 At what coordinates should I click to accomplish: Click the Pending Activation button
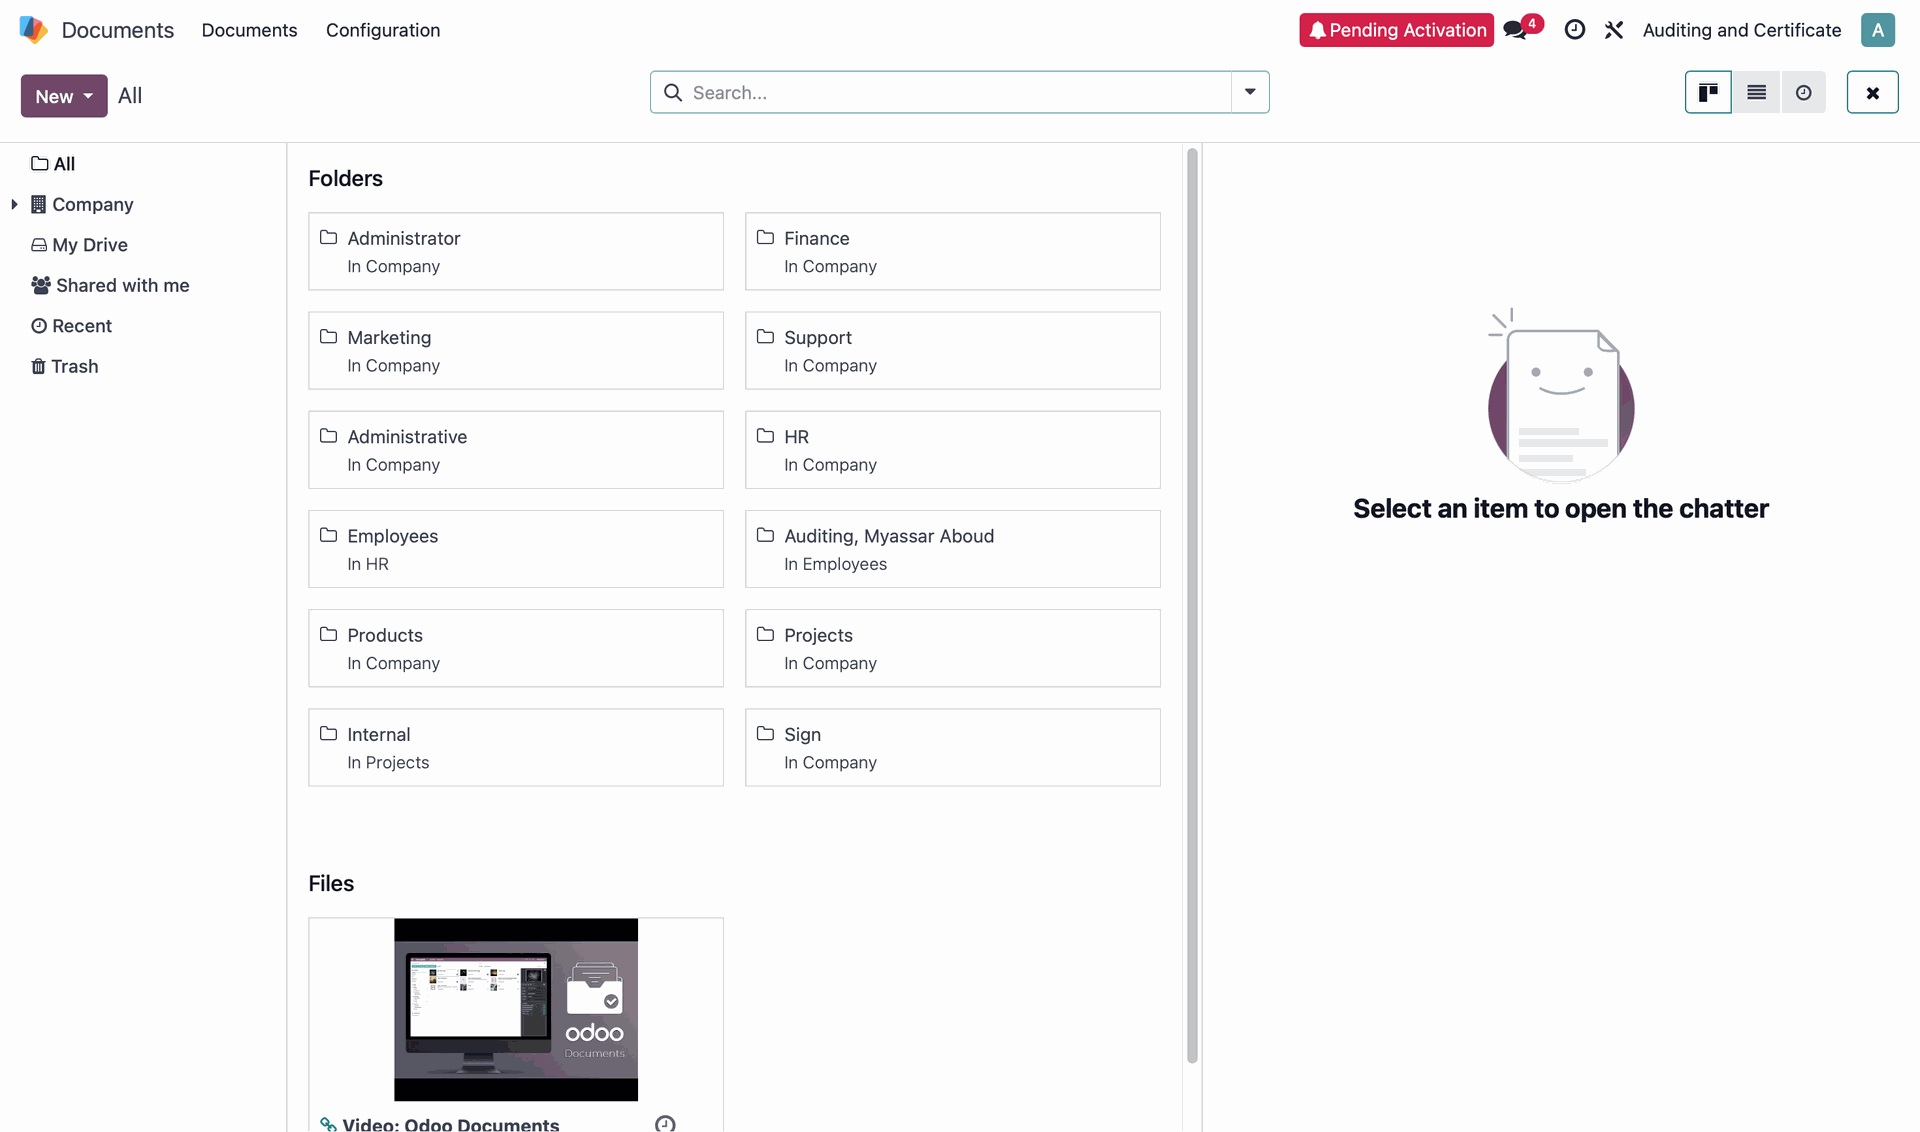click(1396, 30)
